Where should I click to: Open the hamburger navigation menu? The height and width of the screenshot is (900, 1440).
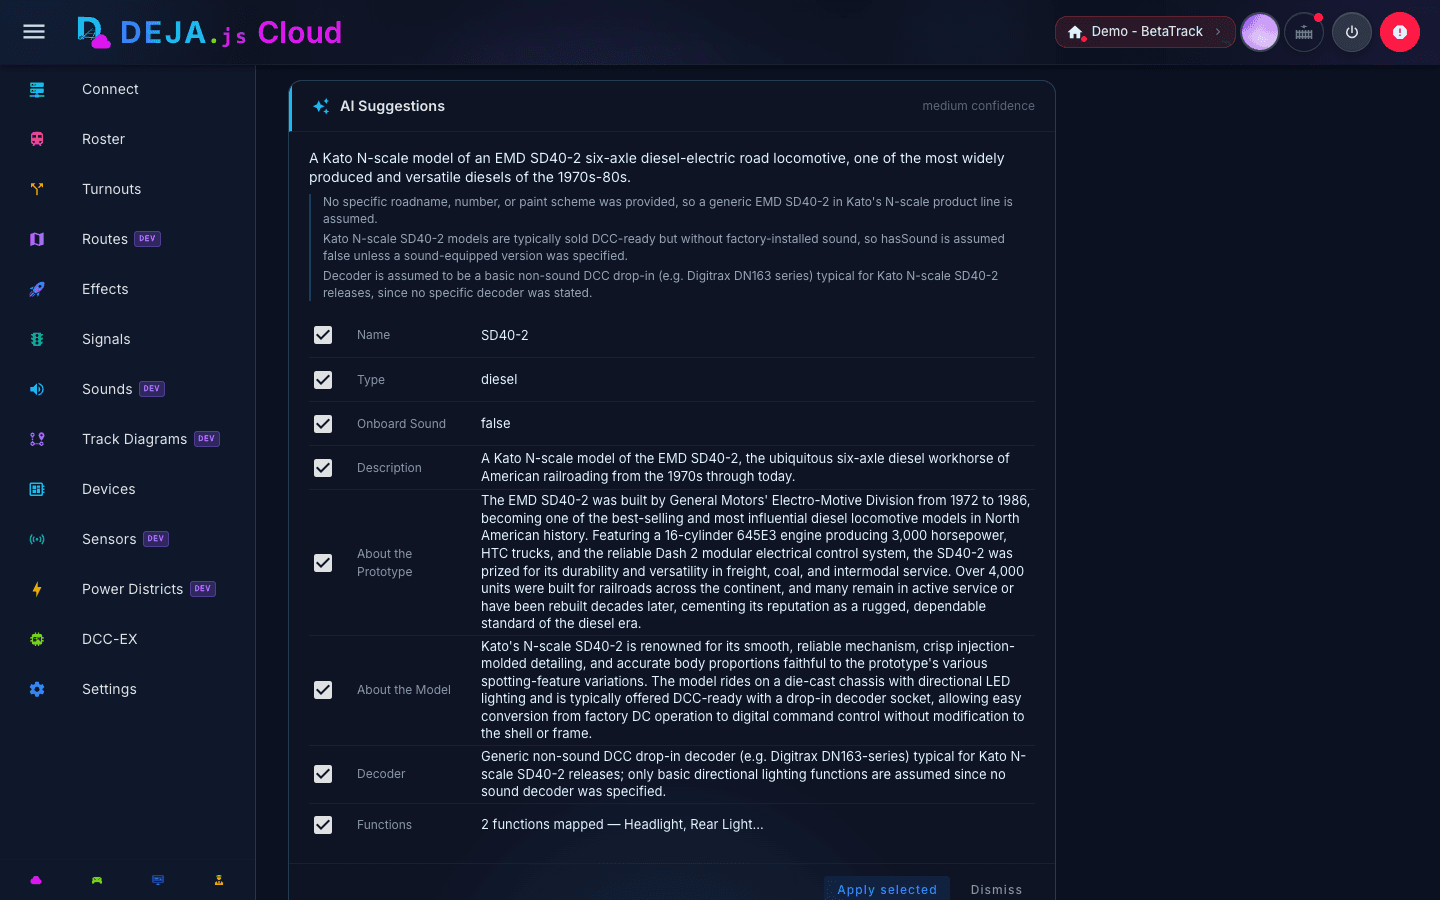coord(34,32)
